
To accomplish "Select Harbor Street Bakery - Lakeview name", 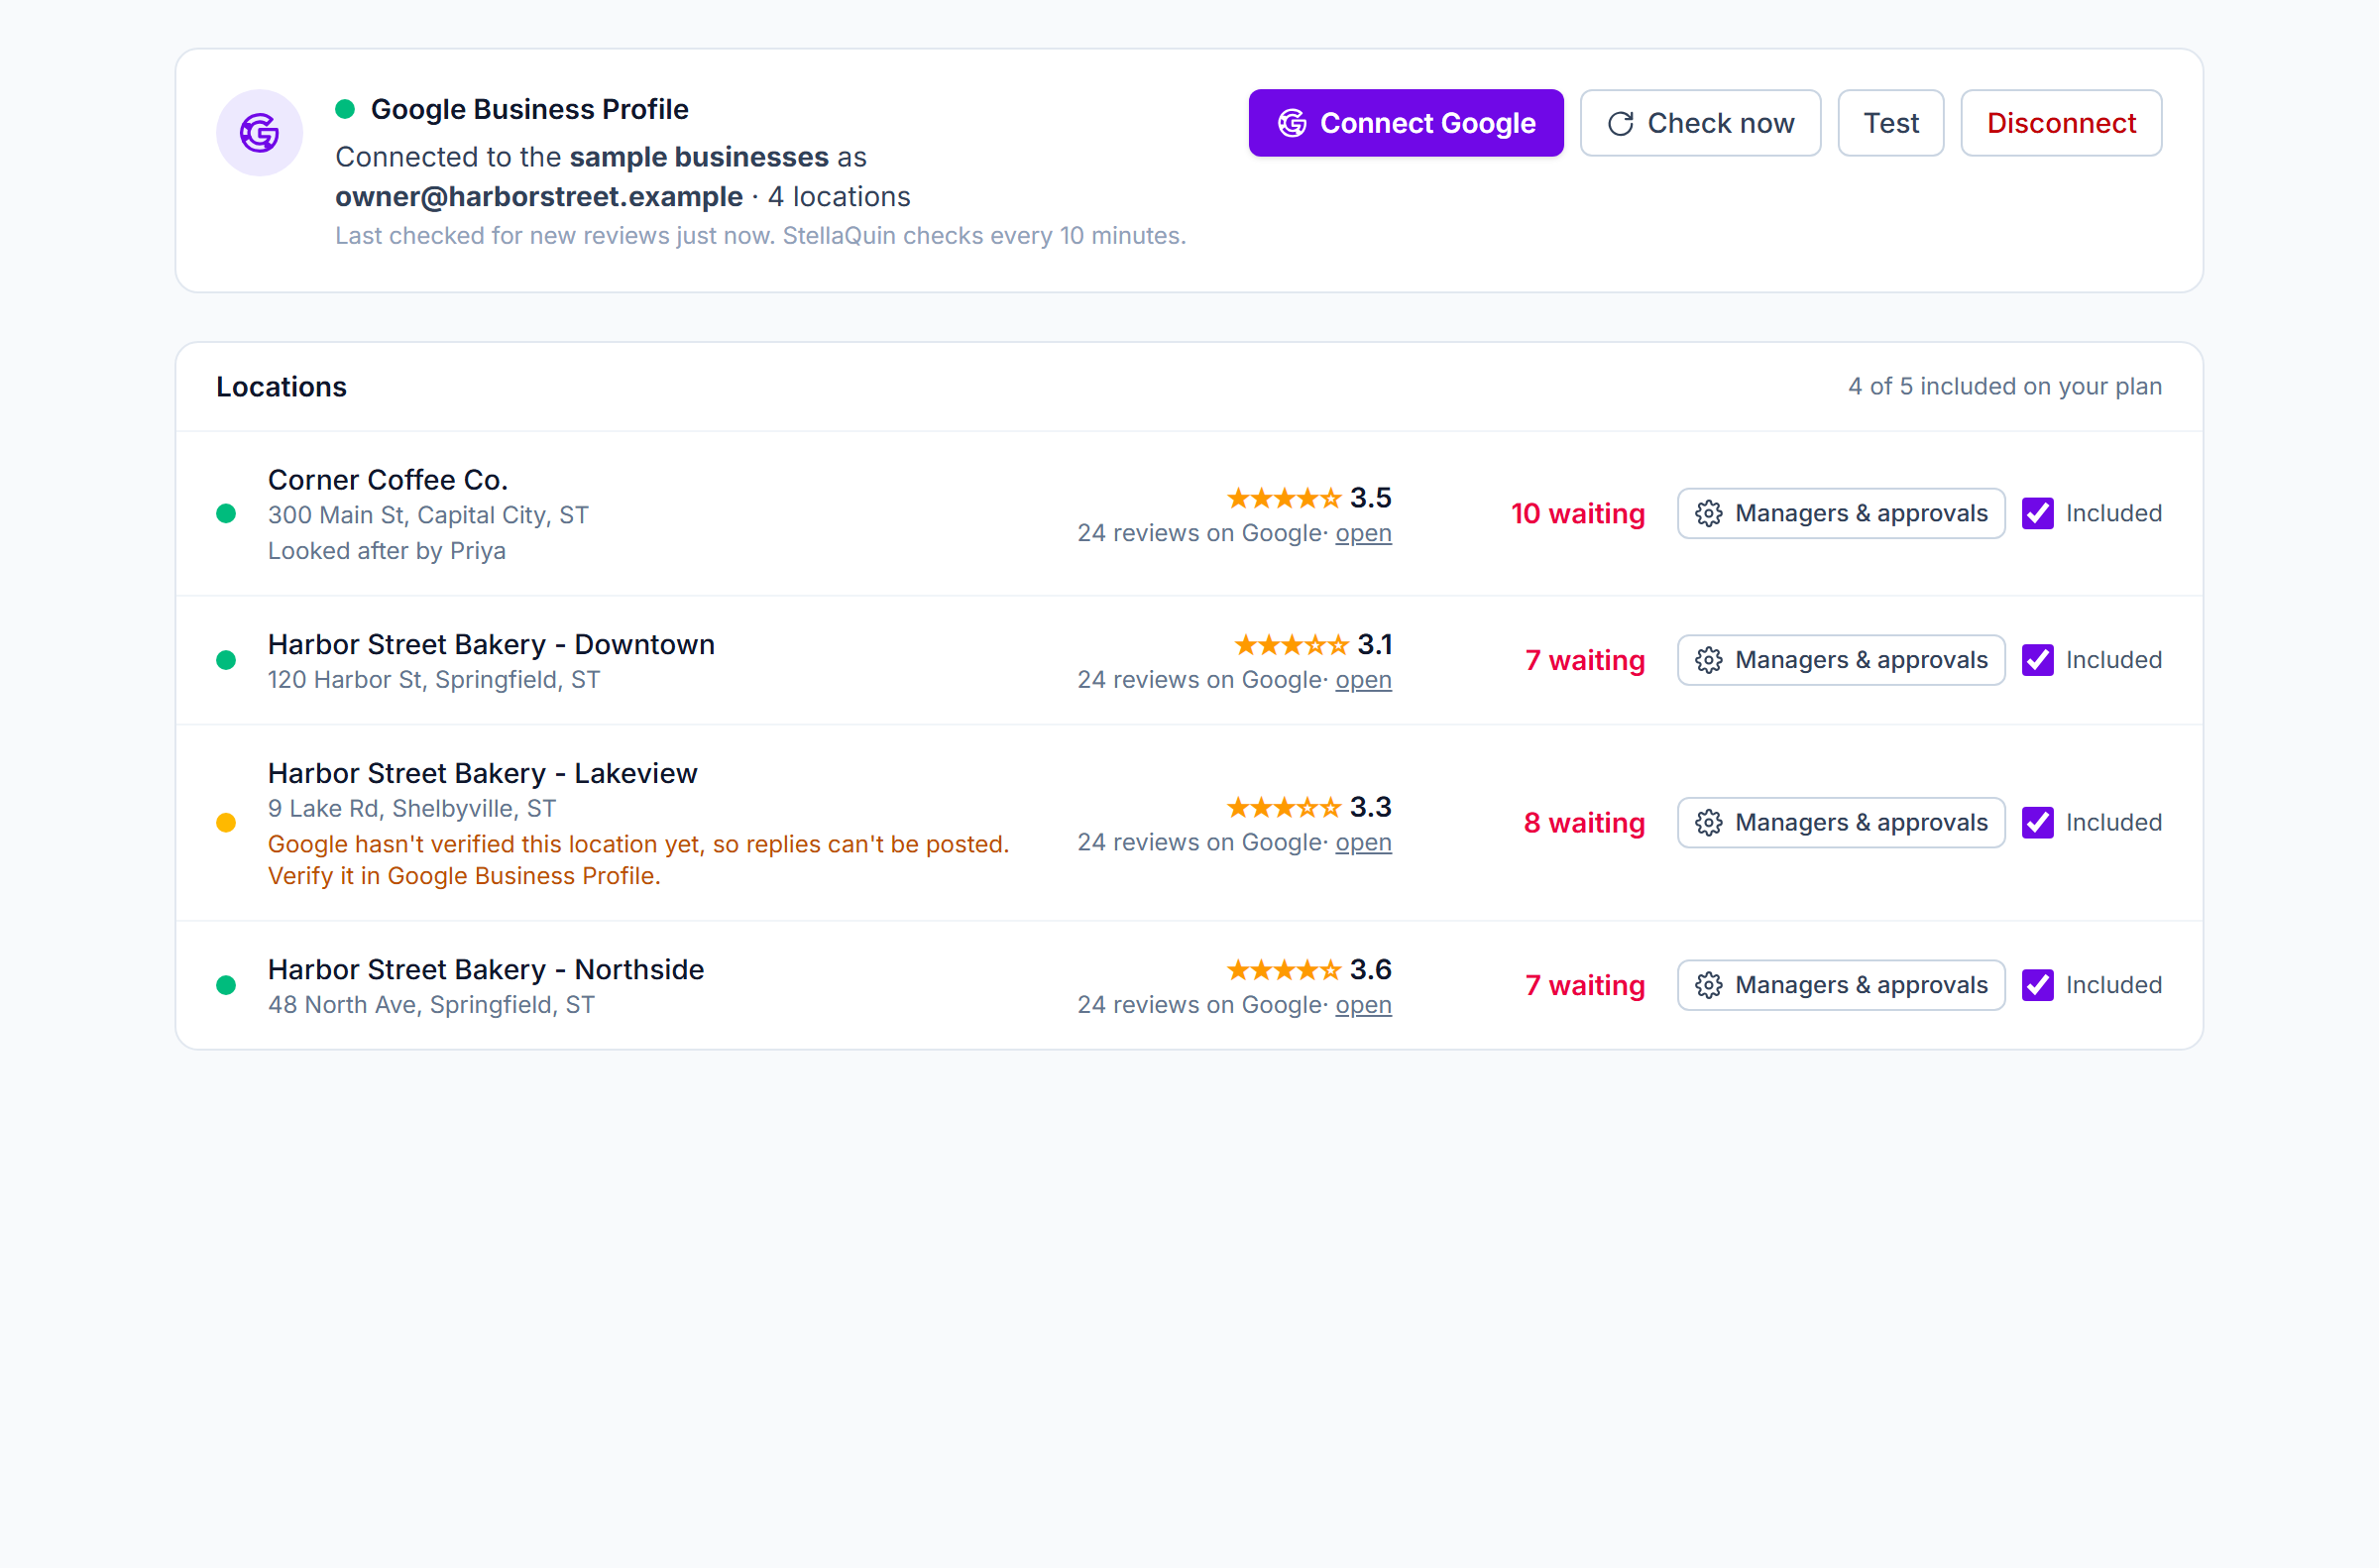I will pyautogui.click(x=482, y=773).
